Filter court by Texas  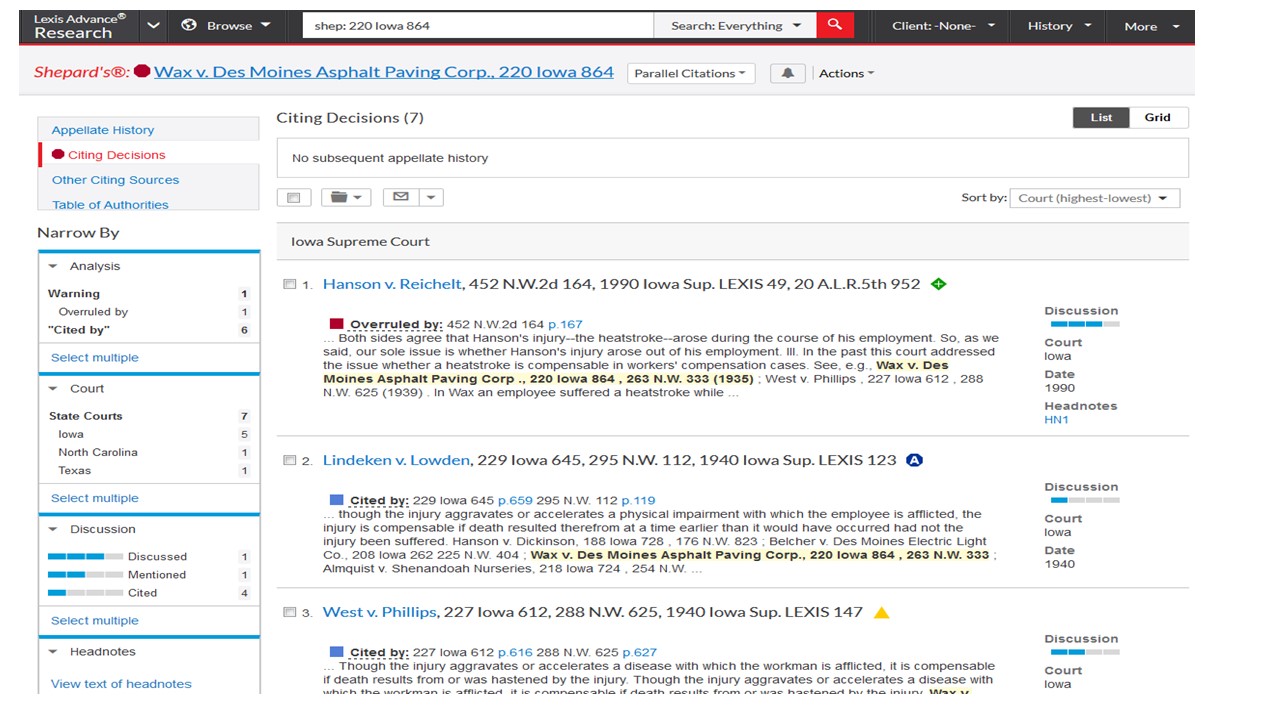(75, 470)
